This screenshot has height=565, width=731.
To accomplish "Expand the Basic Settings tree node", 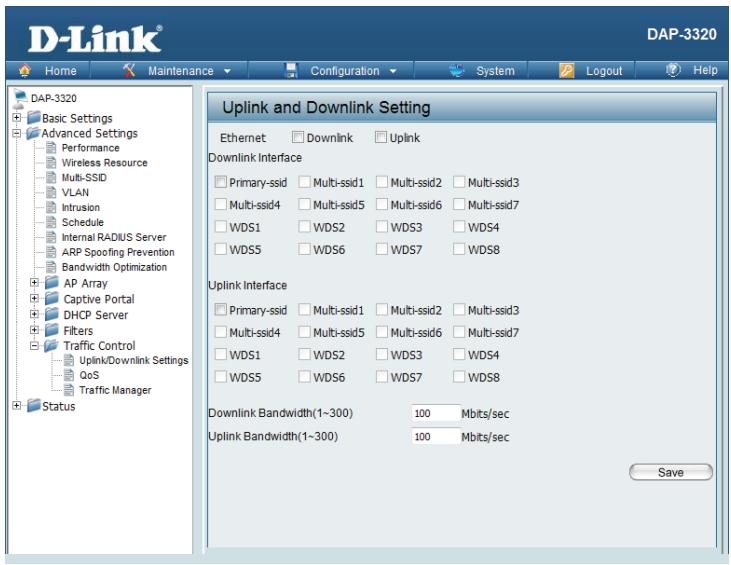I will [x=17, y=117].
